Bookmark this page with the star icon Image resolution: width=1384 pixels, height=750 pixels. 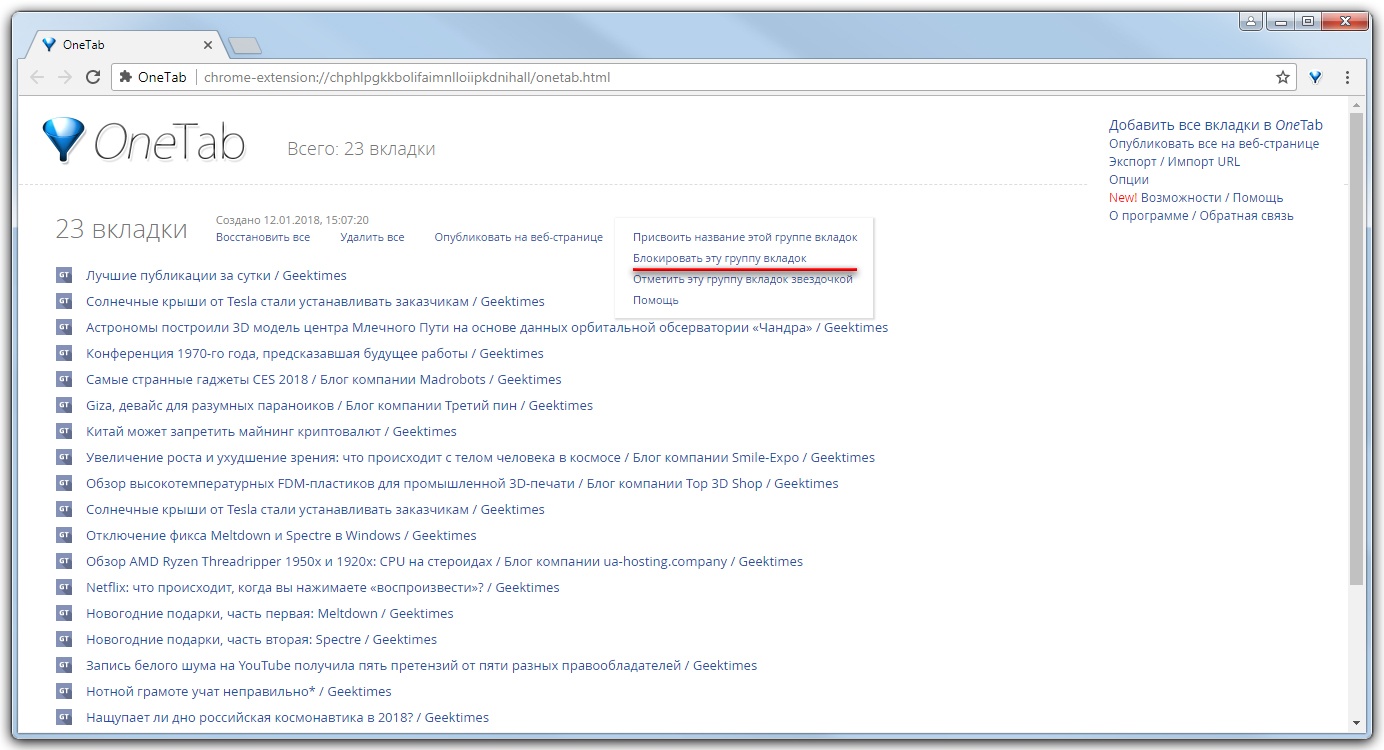[x=1283, y=77]
